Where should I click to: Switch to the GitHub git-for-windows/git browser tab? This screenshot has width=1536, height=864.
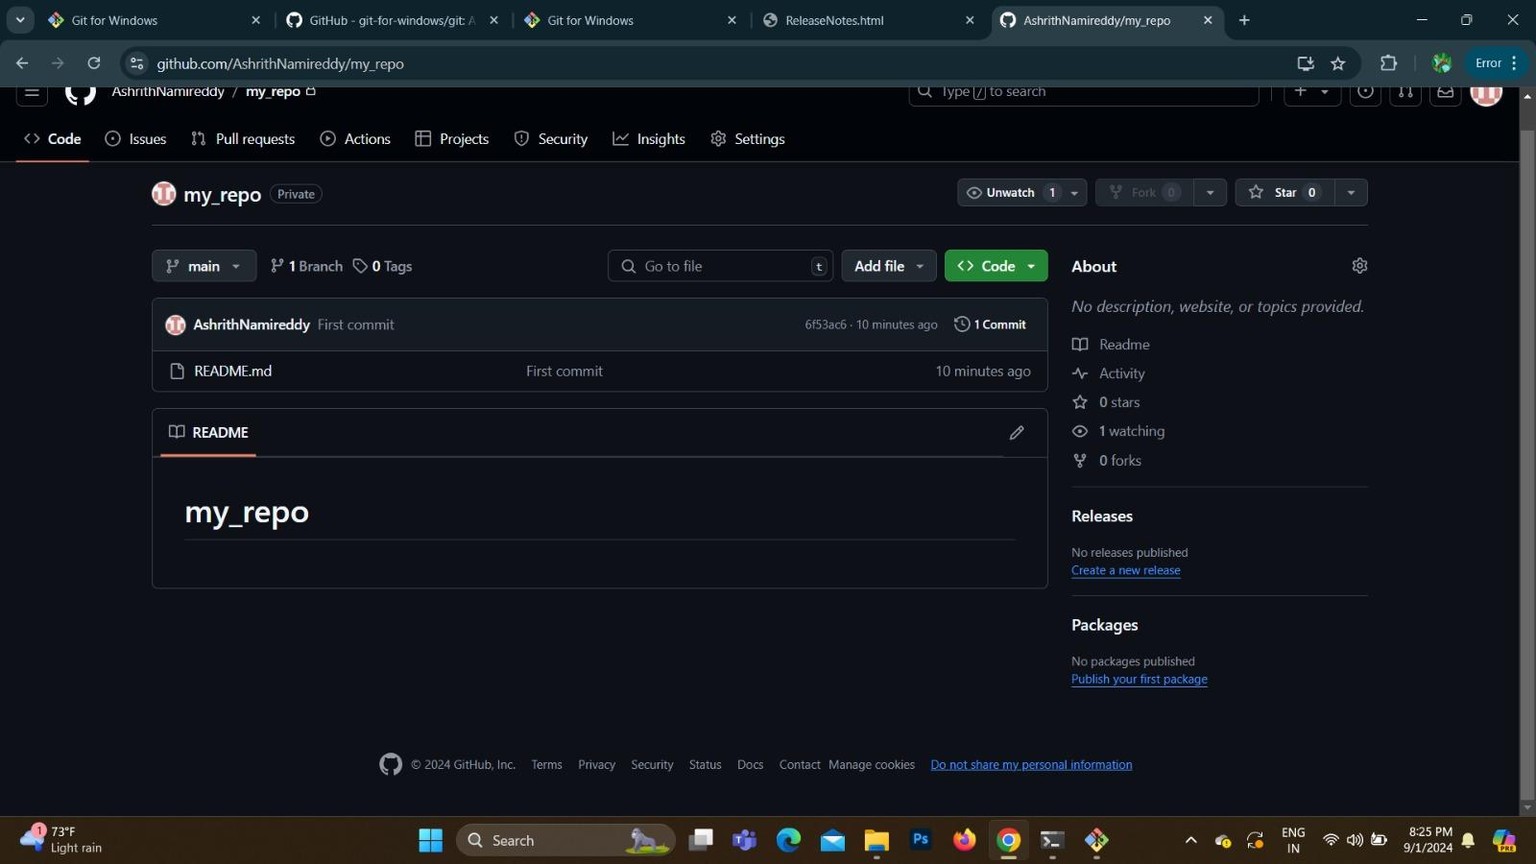click(392, 20)
